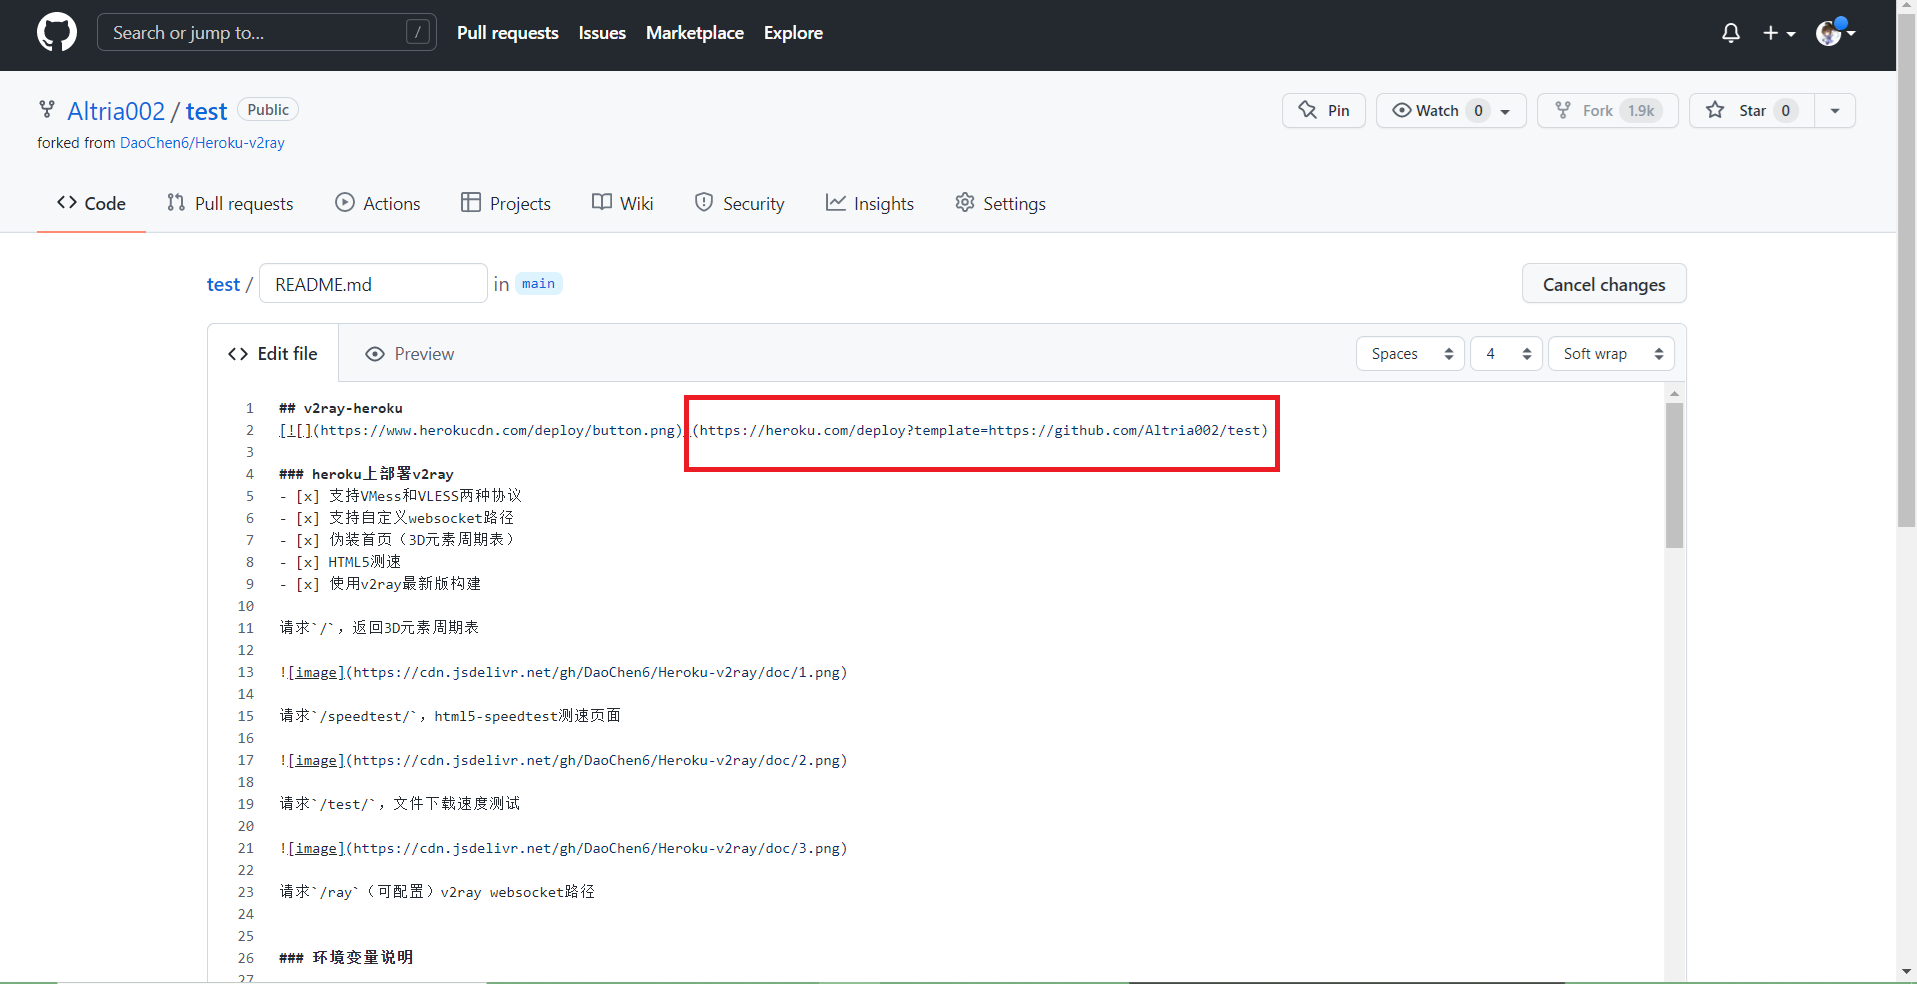Click the '### 环境变量说明' heading text
1917x984 pixels.
[x=346, y=958]
